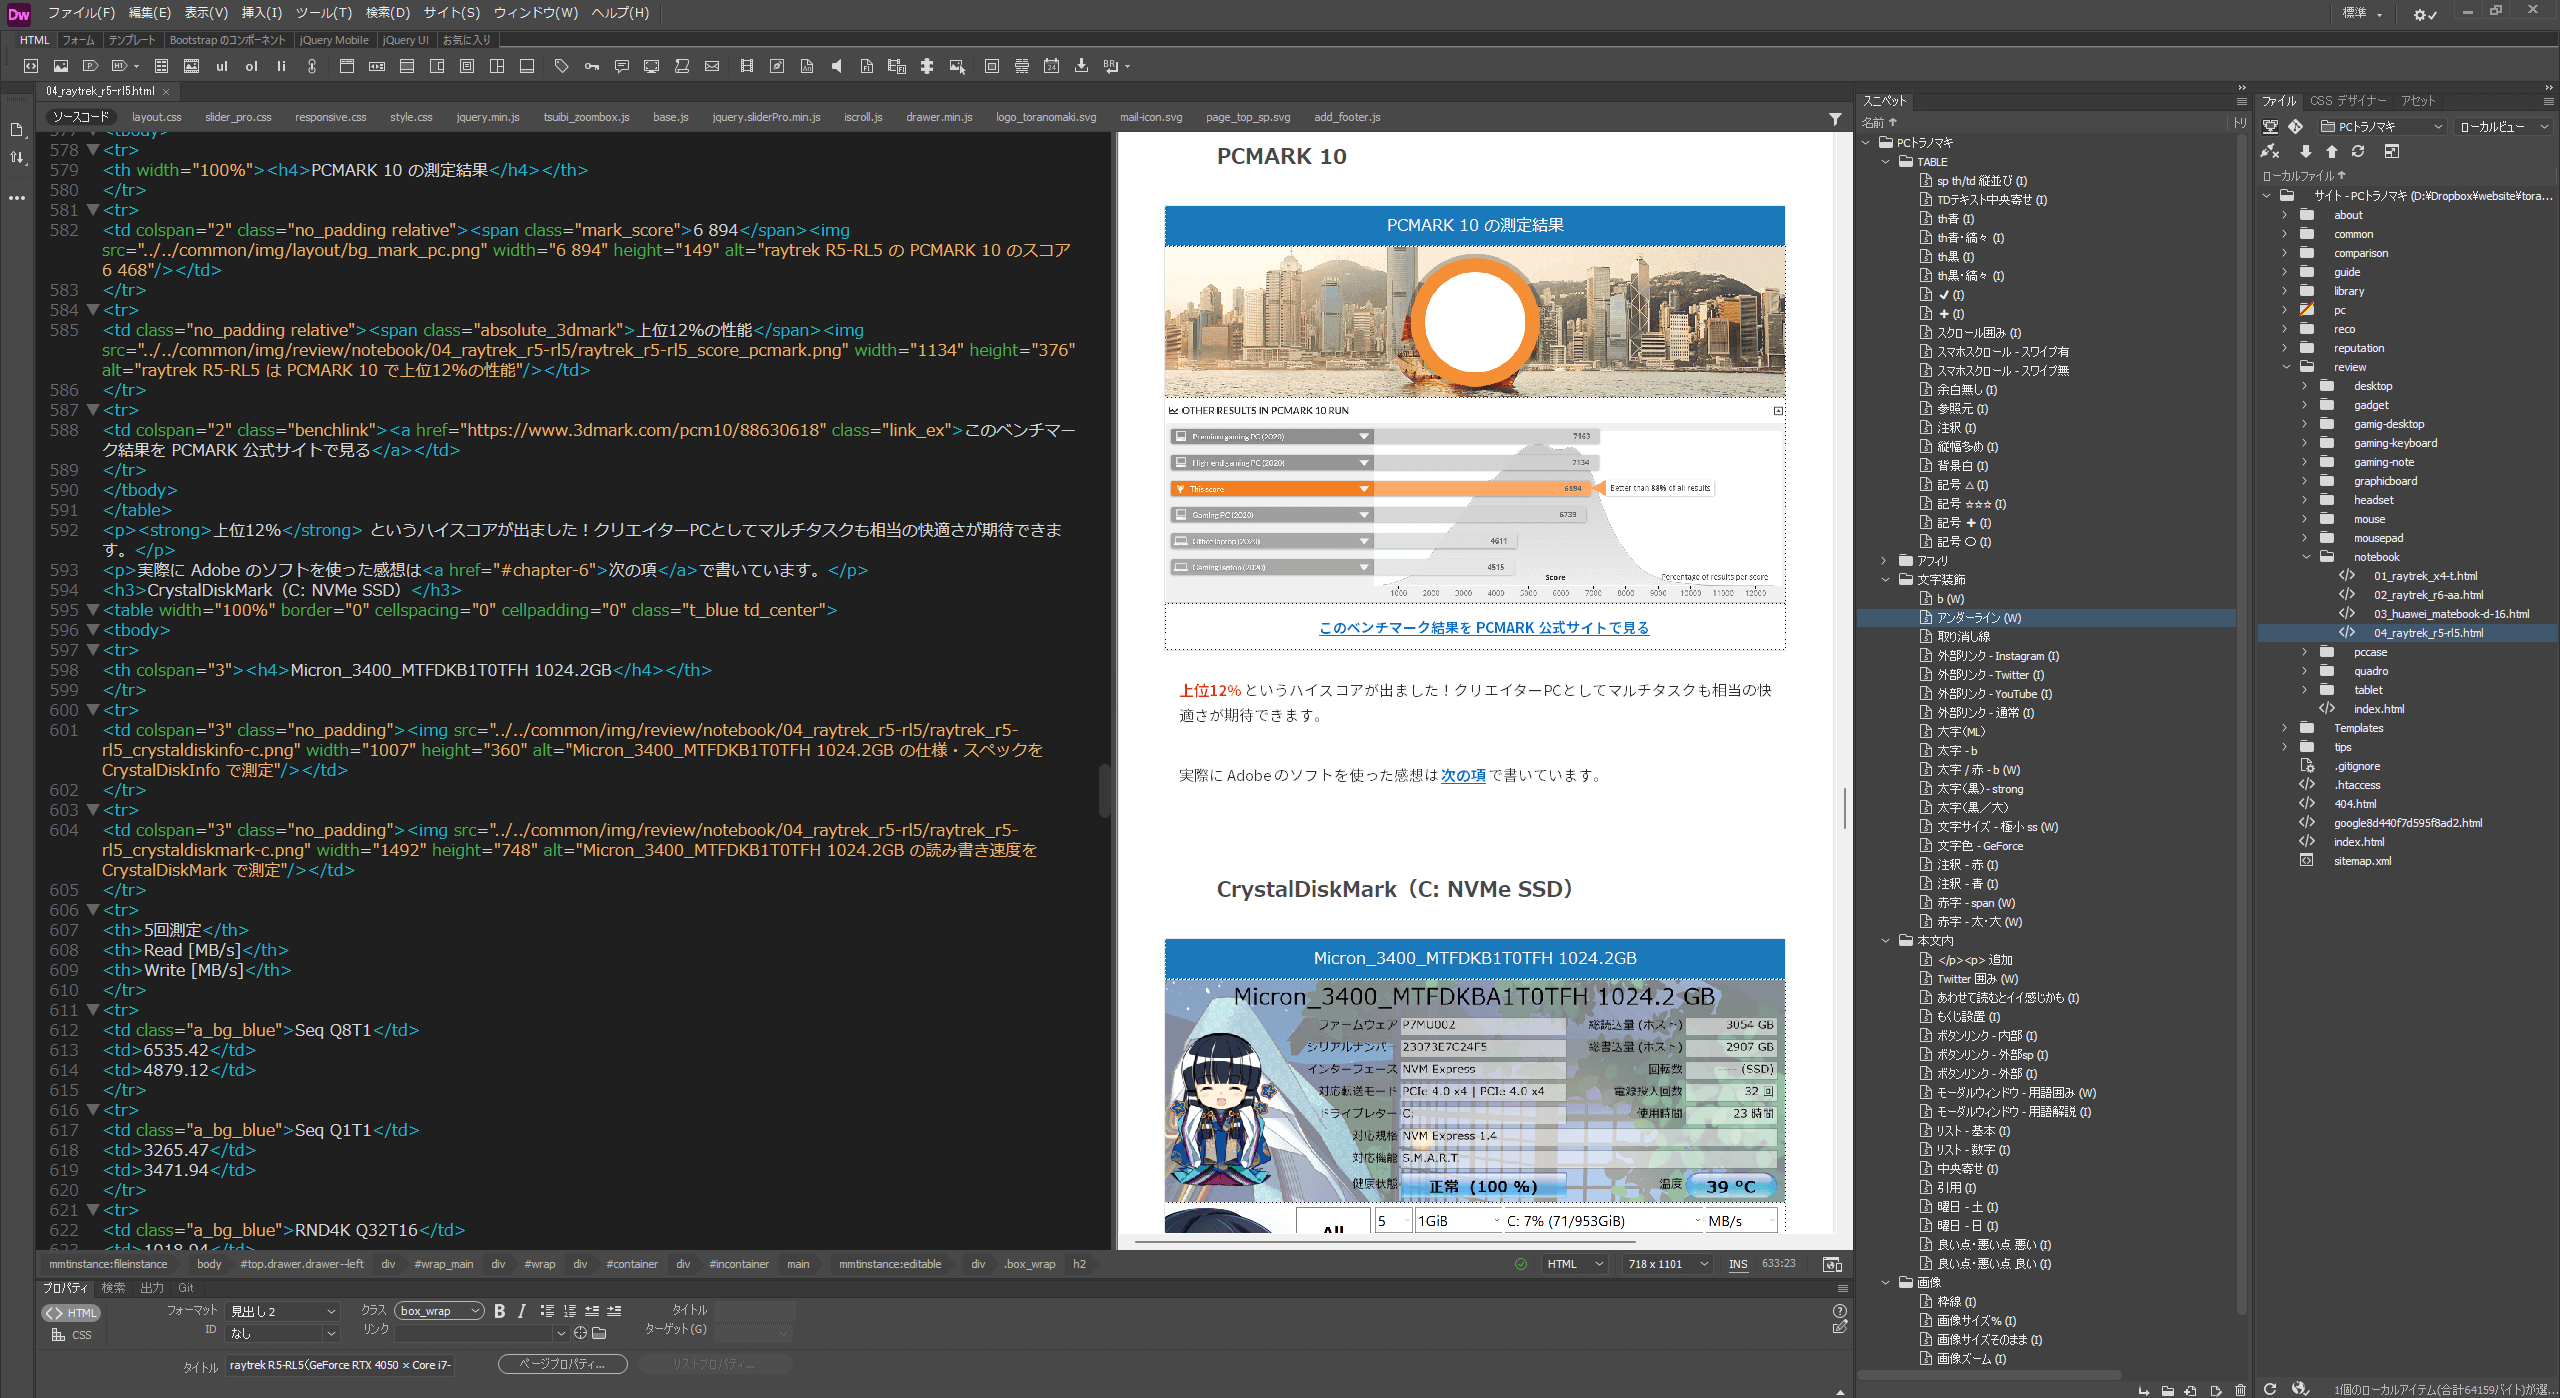Screen dimensions: 2560x1398
Task: Click the PCMARK 公式サイトで見る link in preview
Action: (x=1483, y=628)
